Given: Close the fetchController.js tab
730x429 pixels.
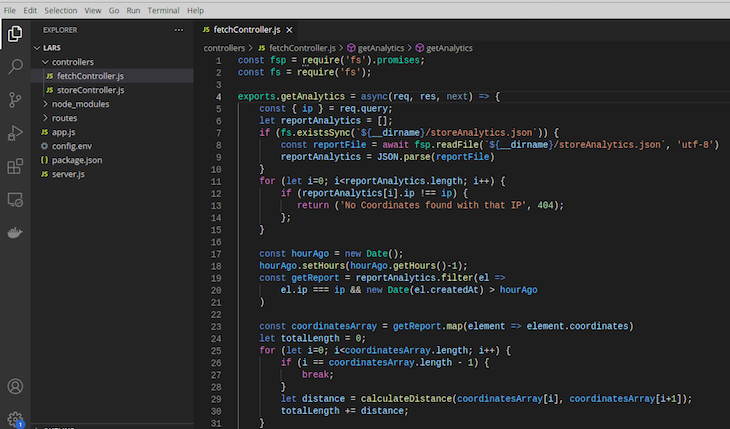Looking at the screenshot, I should pos(290,30).
